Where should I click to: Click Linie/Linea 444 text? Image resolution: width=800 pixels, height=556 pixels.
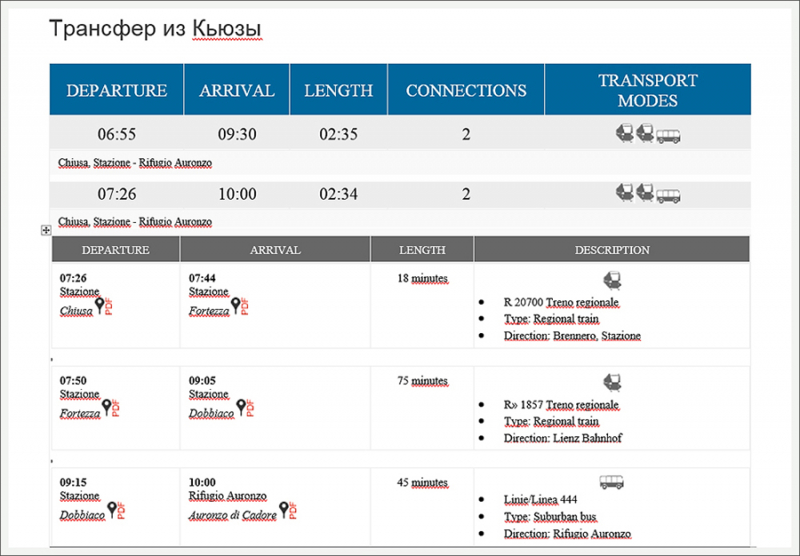click(x=540, y=500)
